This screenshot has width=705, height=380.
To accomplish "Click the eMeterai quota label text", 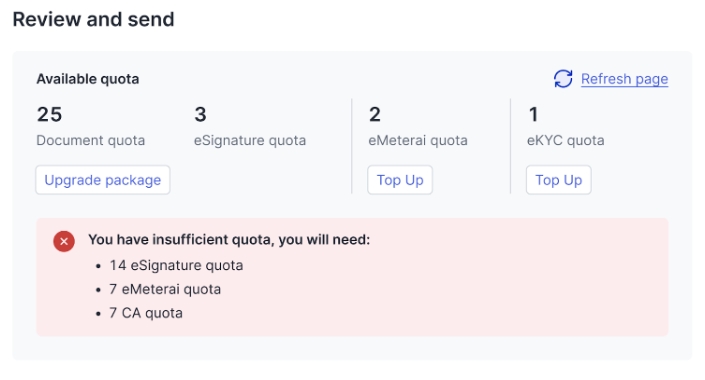I will tap(418, 140).
